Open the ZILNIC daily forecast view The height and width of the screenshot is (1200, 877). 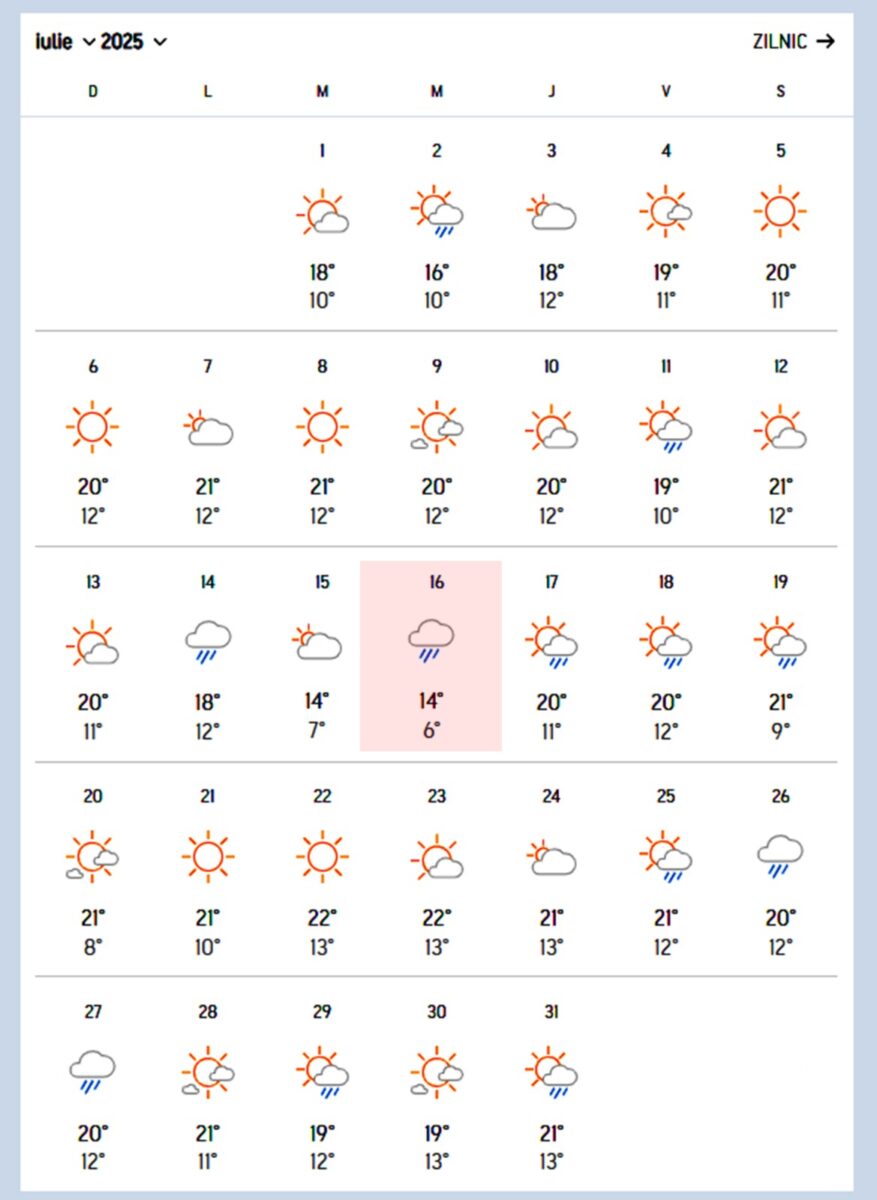coord(780,41)
